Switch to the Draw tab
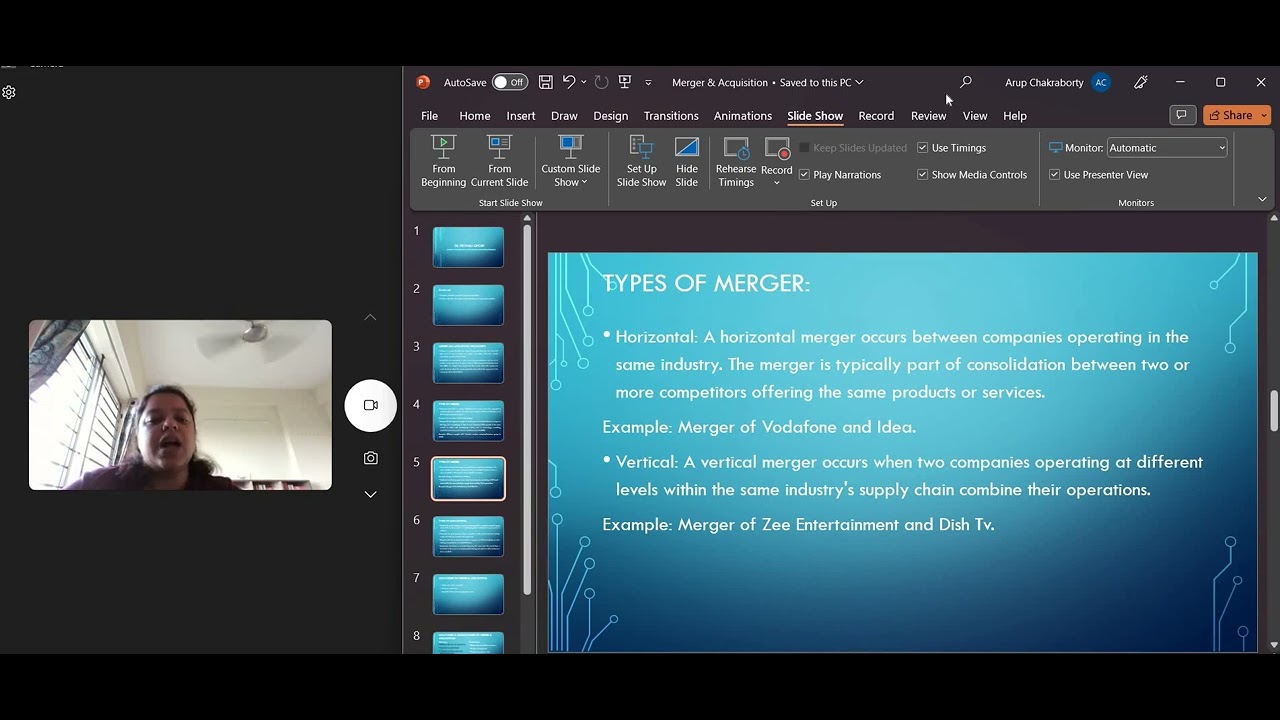Image resolution: width=1280 pixels, height=720 pixels. pos(564,116)
